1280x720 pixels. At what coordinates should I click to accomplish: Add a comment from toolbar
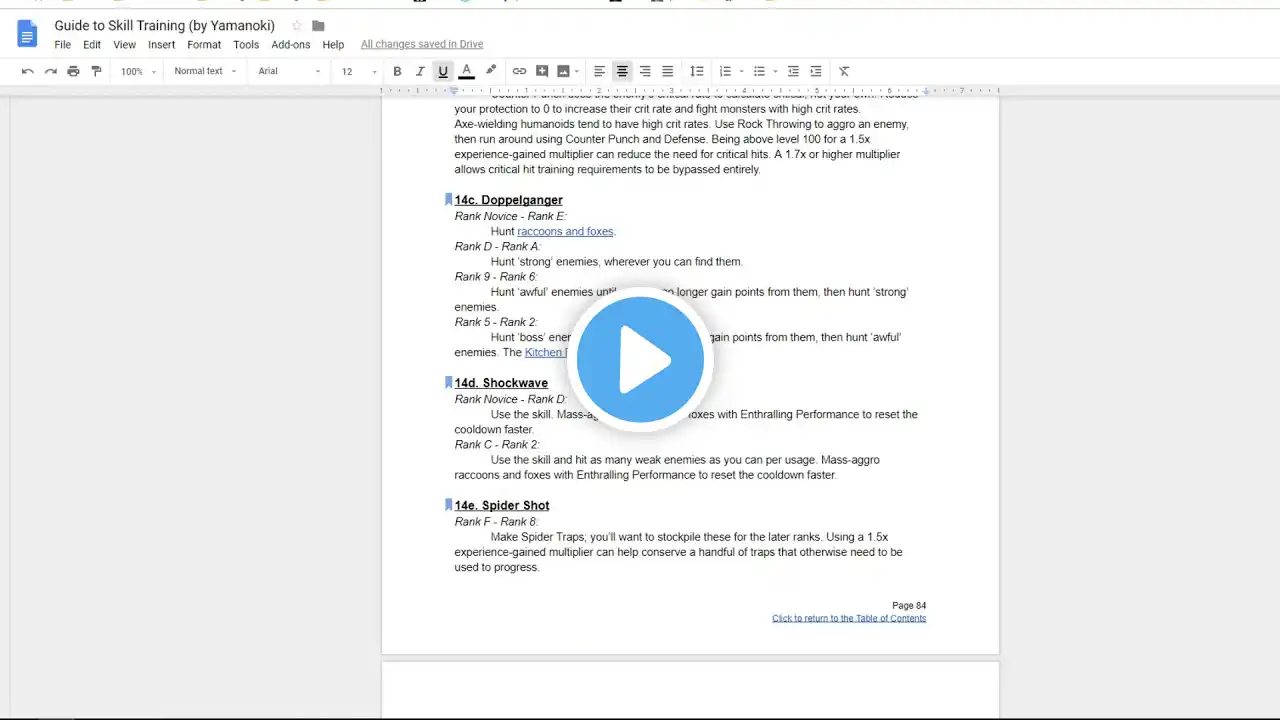(x=542, y=71)
